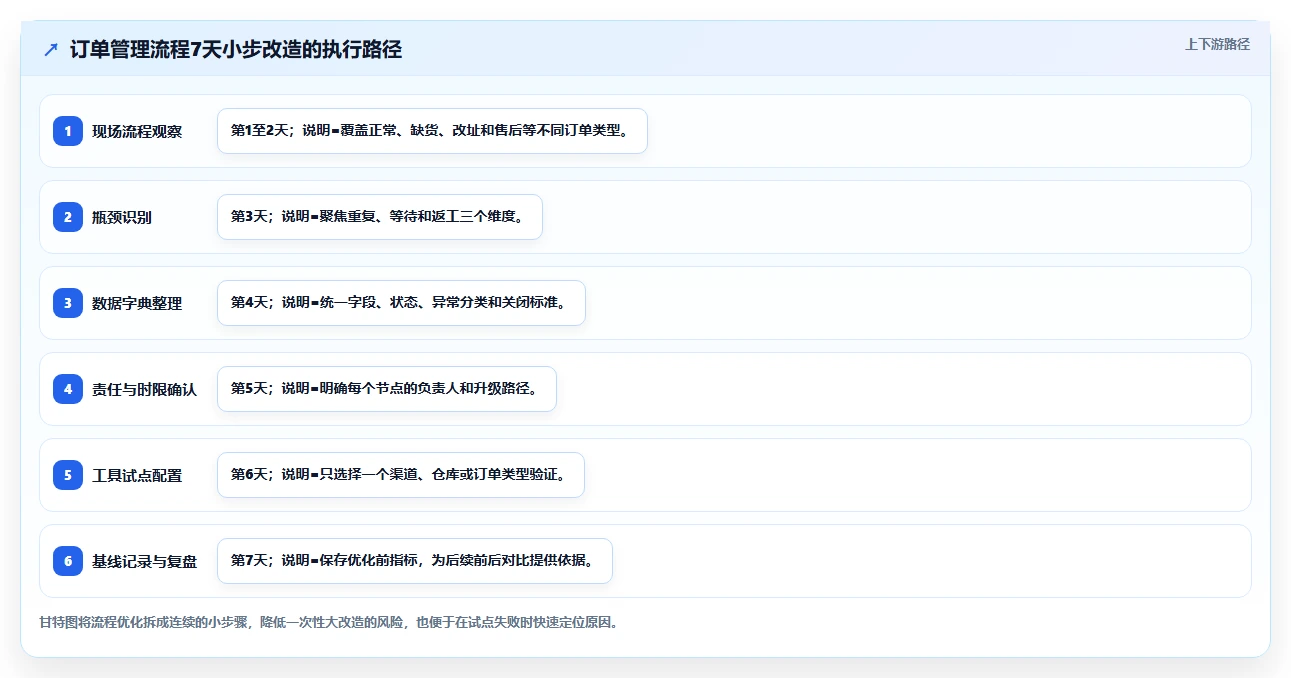Click step number badge 1
The height and width of the screenshot is (678, 1291).
click(68, 131)
